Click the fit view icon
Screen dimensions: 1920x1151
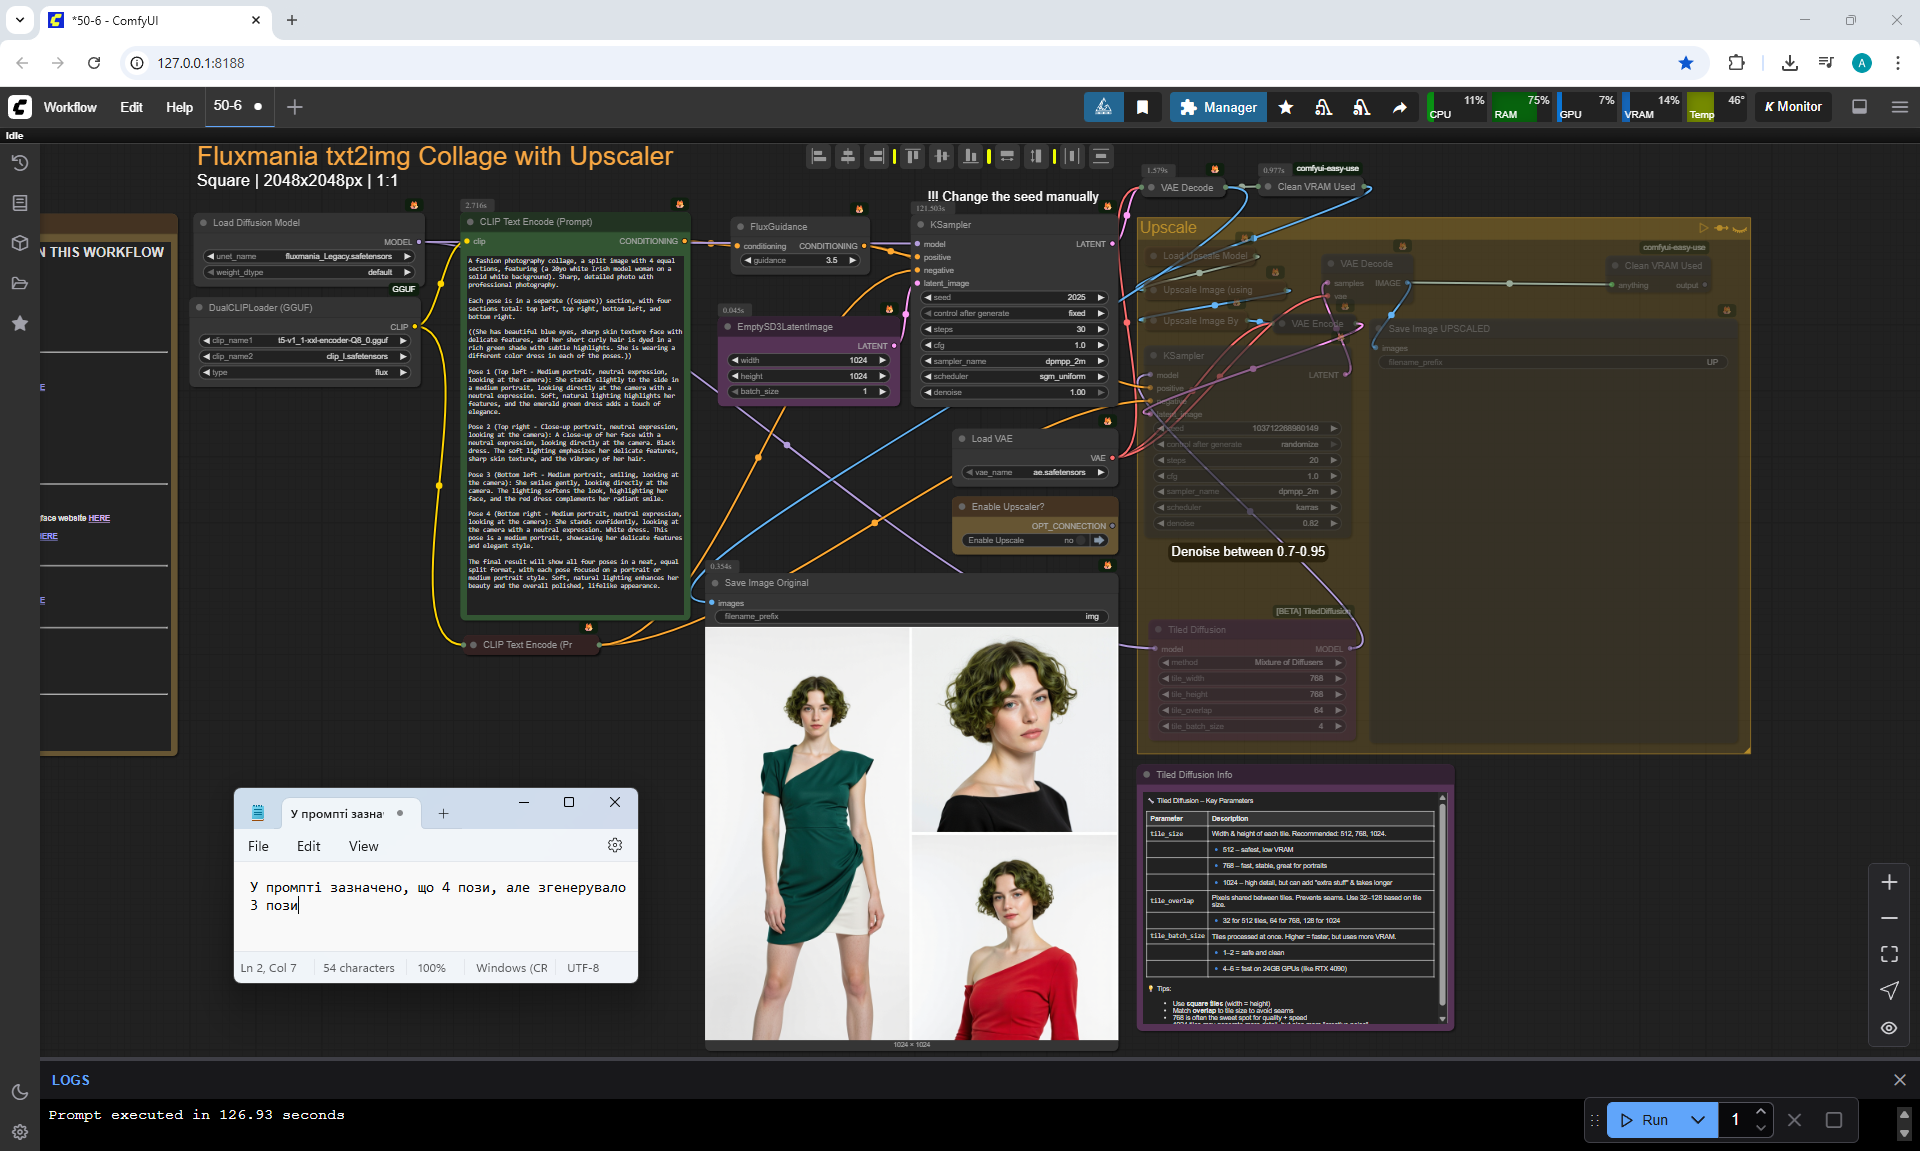1888,954
